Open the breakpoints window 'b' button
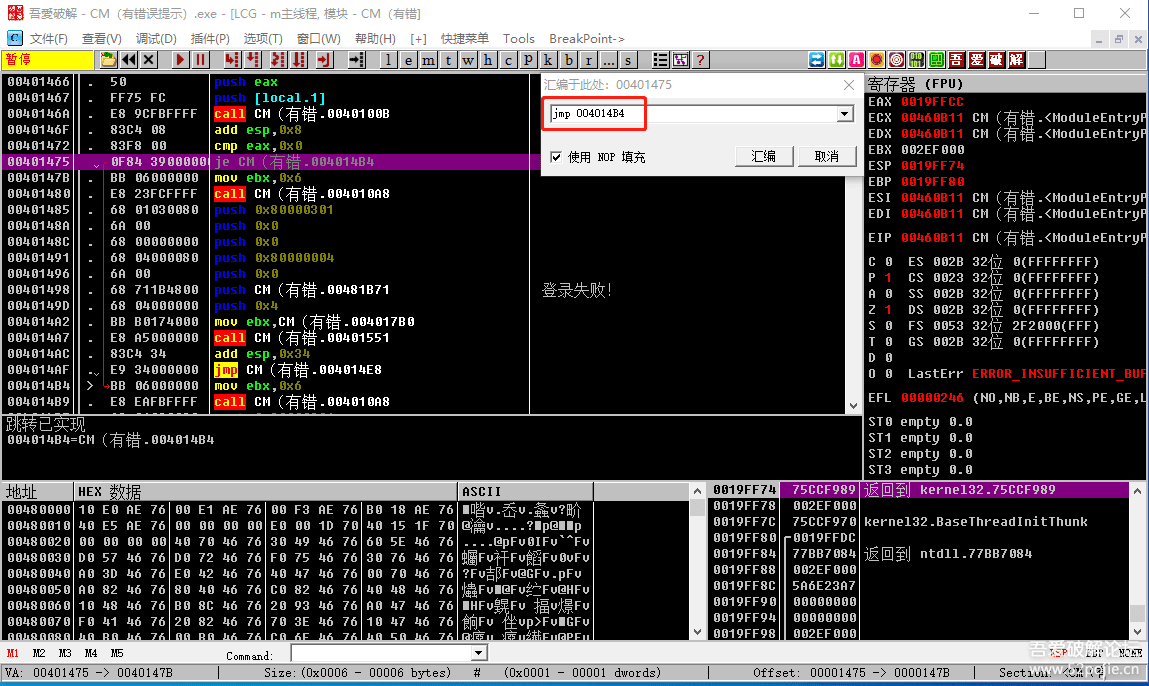The width and height of the screenshot is (1149, 686). click(569, 60)
